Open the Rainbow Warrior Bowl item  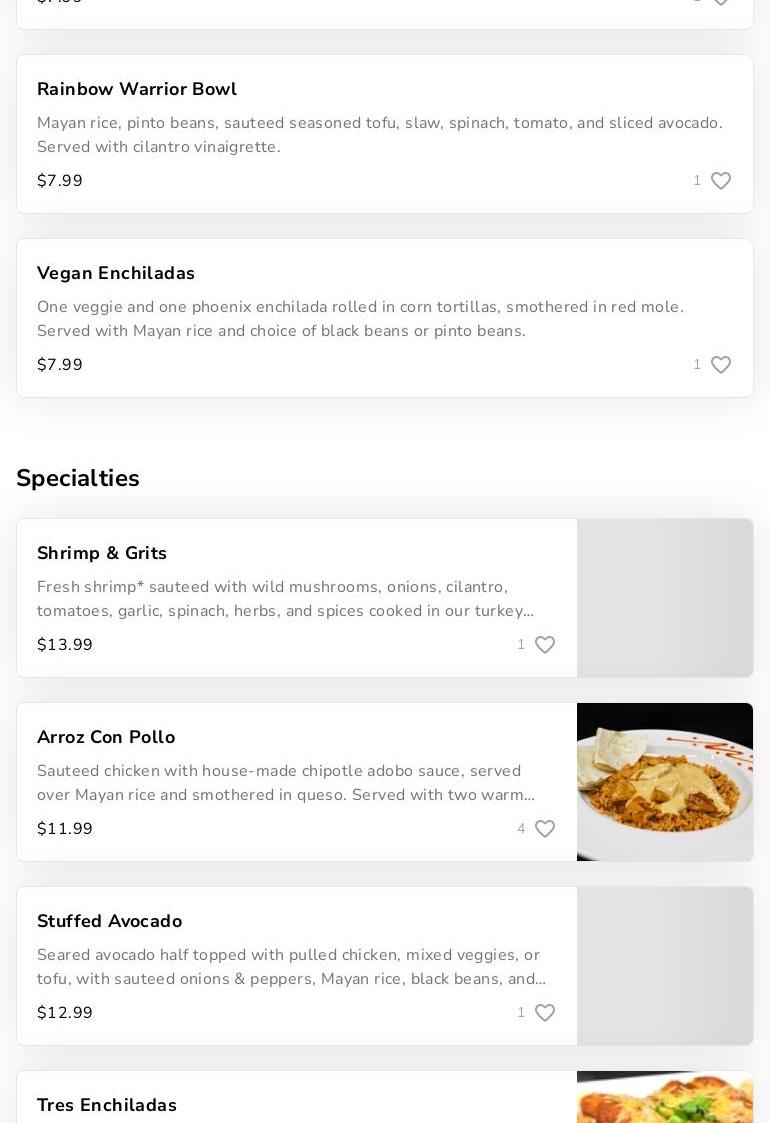(x=137, y=89)
